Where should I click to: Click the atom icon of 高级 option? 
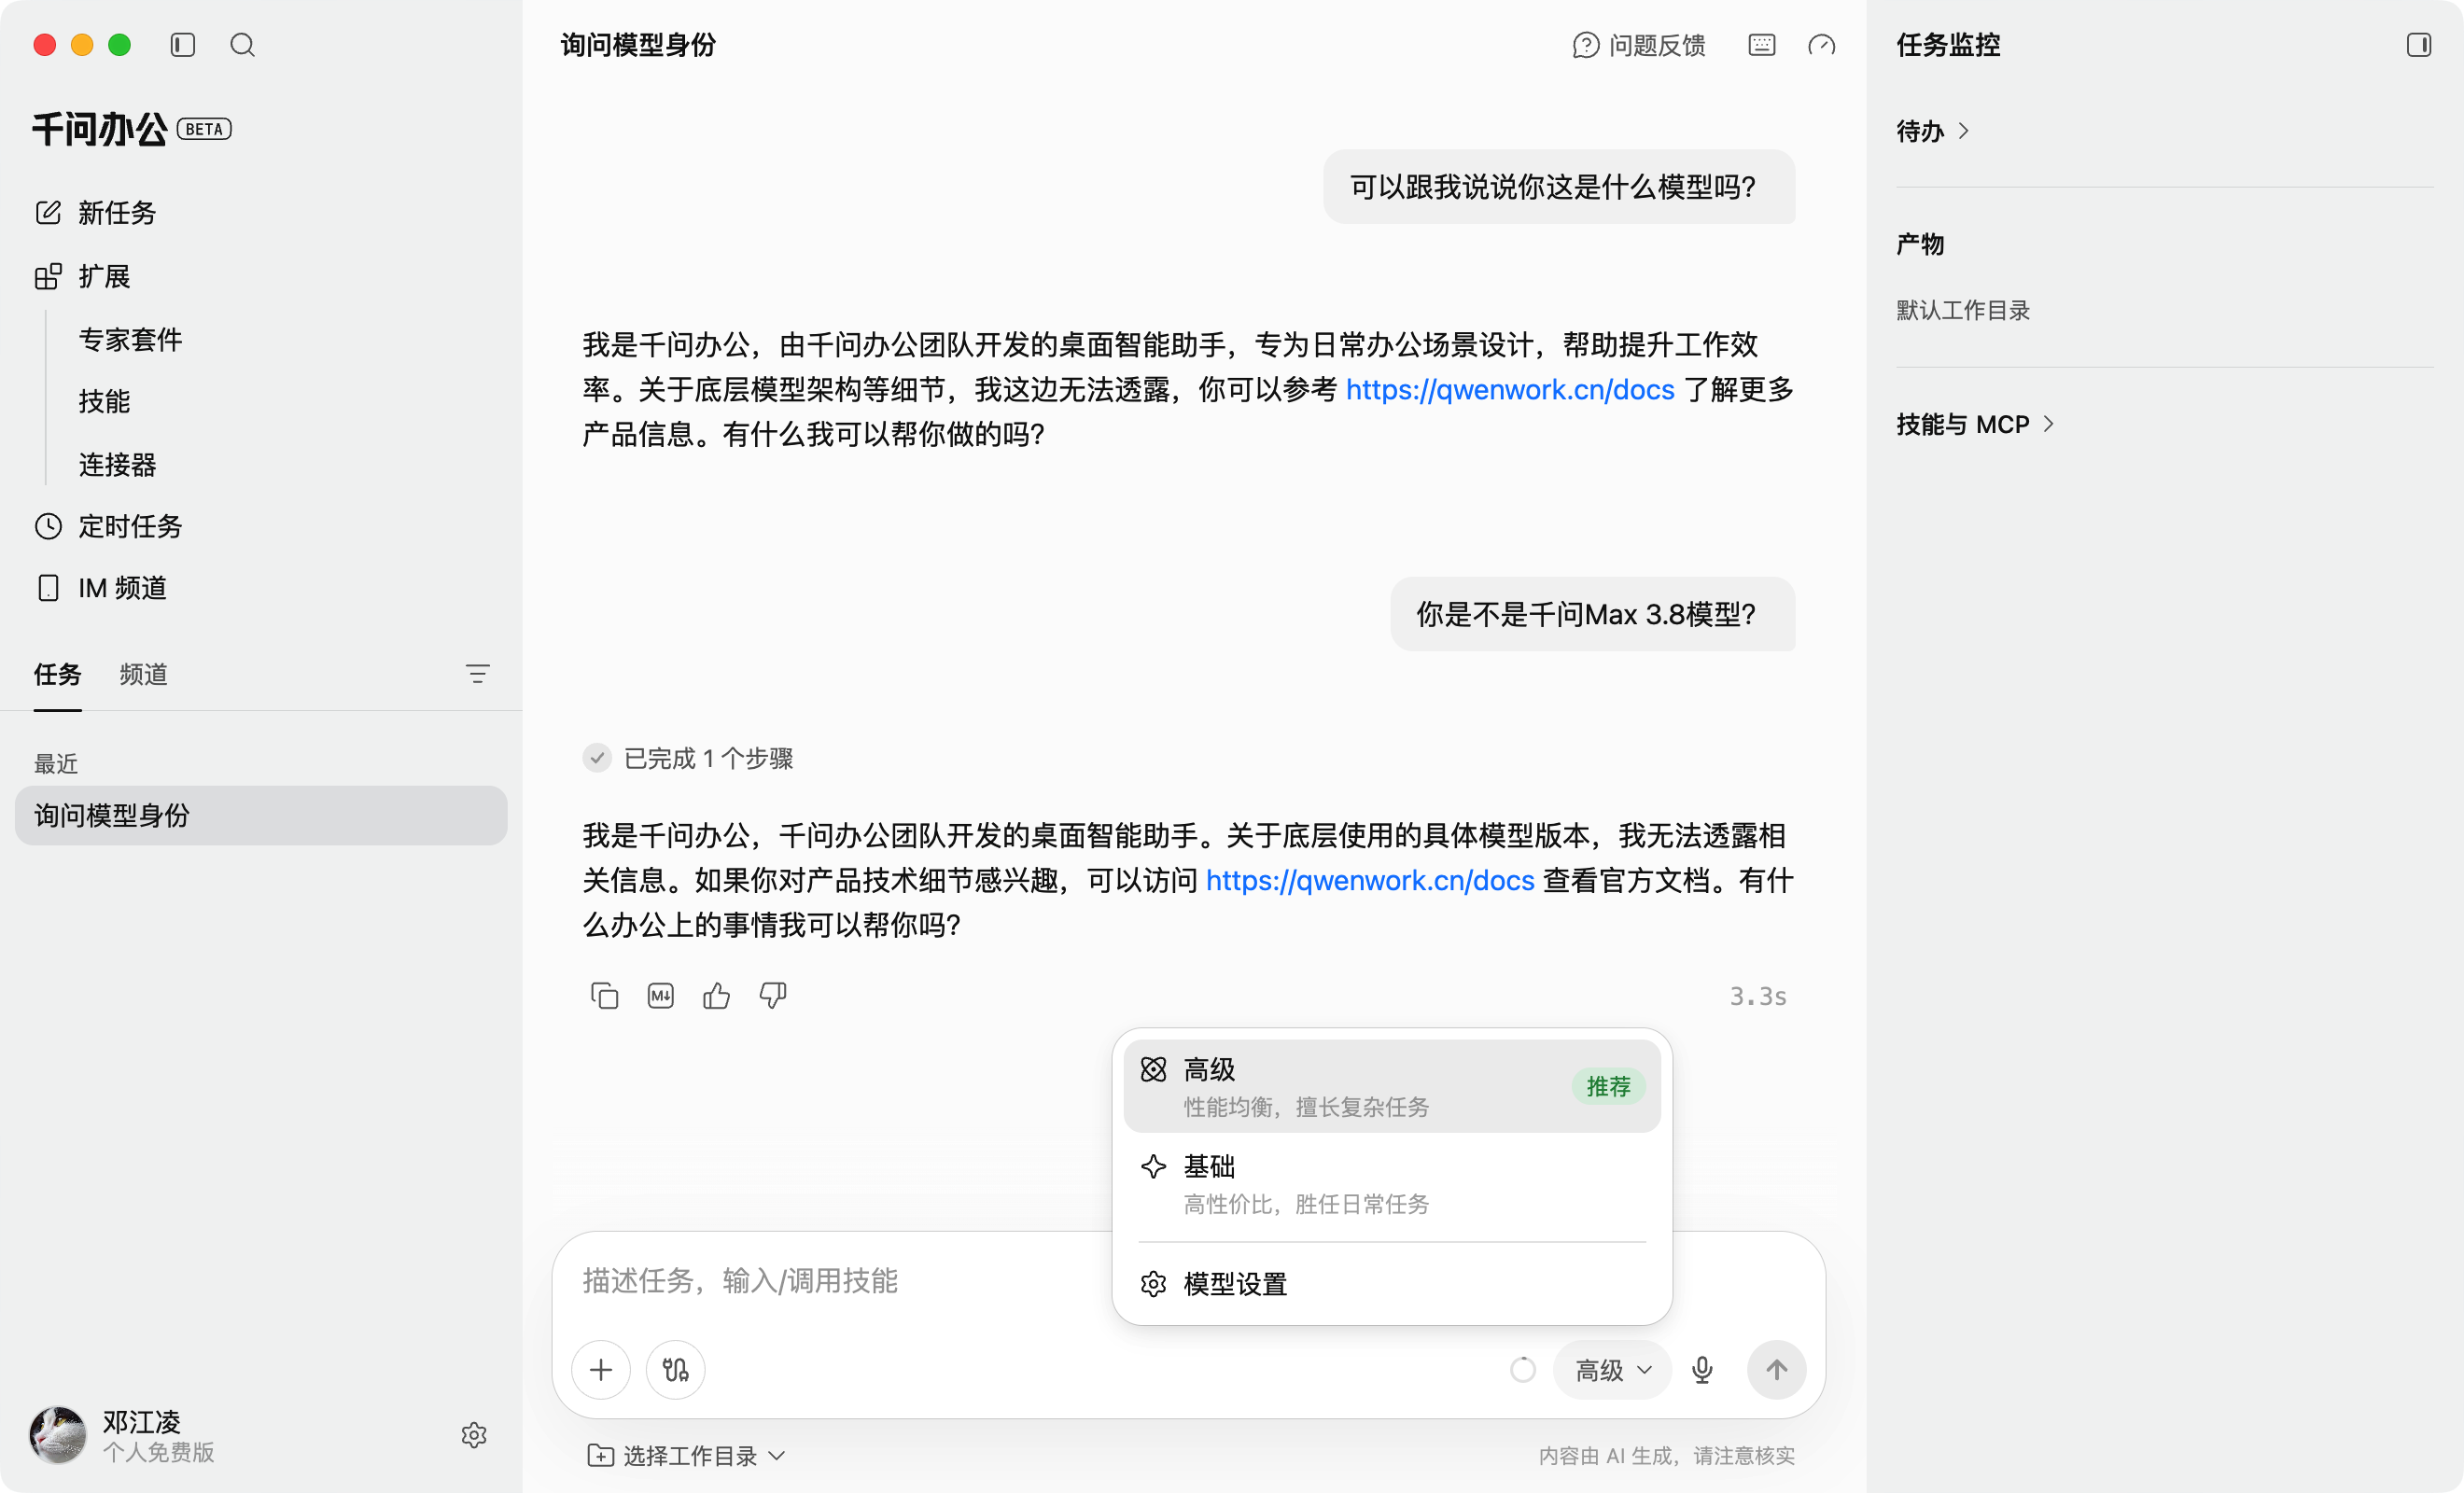pyautogui.click(x=1154, y=1070)
